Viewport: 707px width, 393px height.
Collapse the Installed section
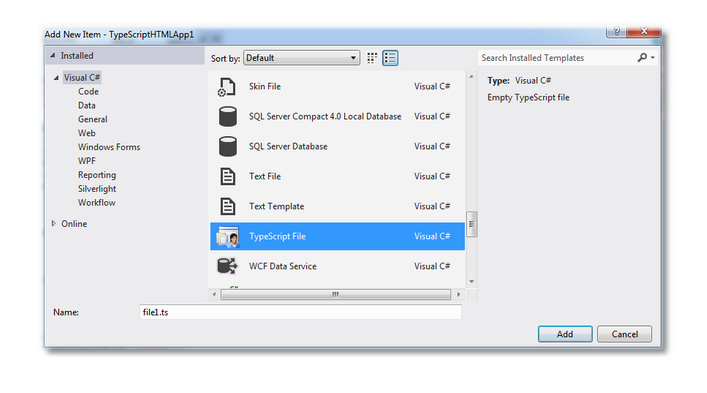pos(53,55)
